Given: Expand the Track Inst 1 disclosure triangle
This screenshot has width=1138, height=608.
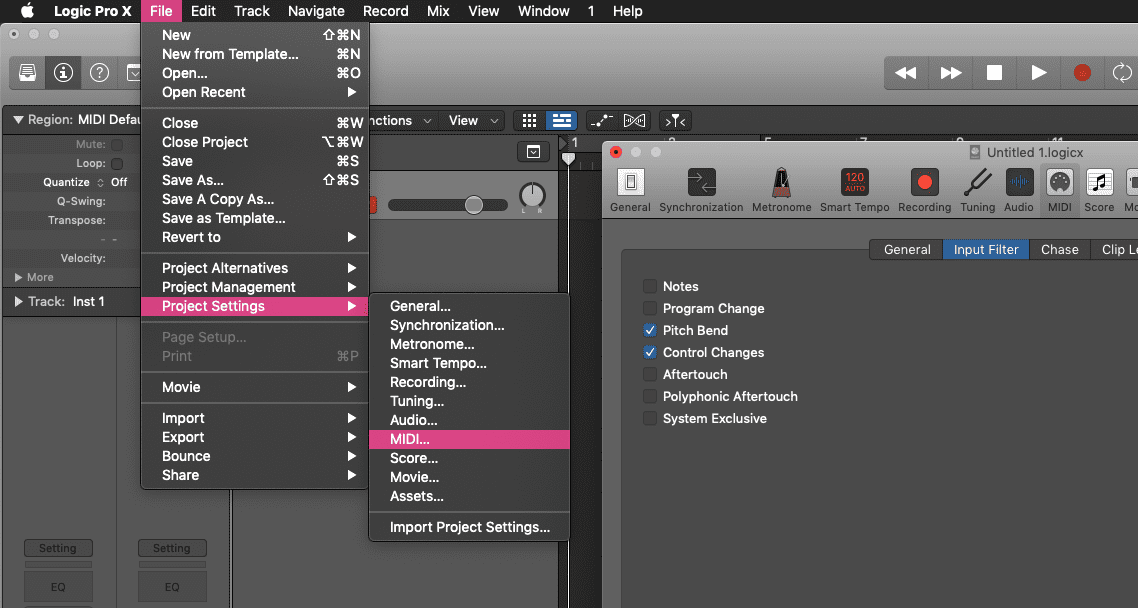Looking at the screenshot, I should [x=18, y=301].
